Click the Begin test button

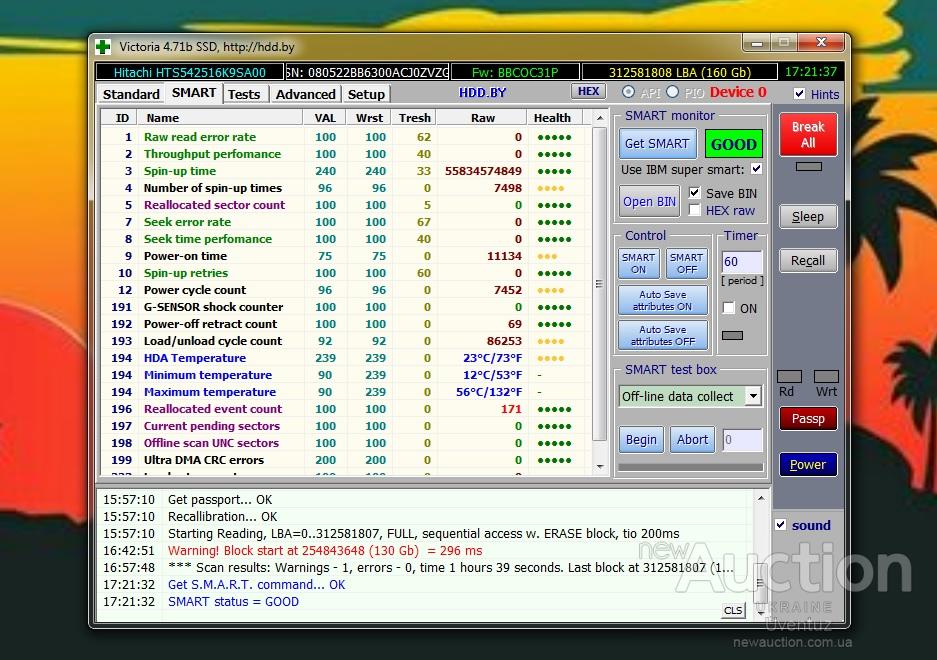[641, 440]
